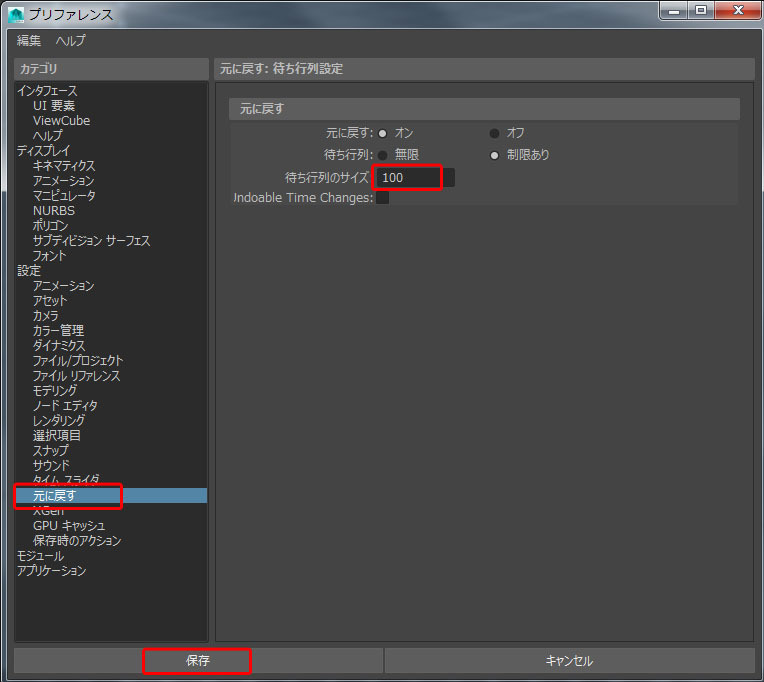Toggle the Undoable Time Changes checkbox
This screenshot has width=764, height=682.
[x=382, y=198]
